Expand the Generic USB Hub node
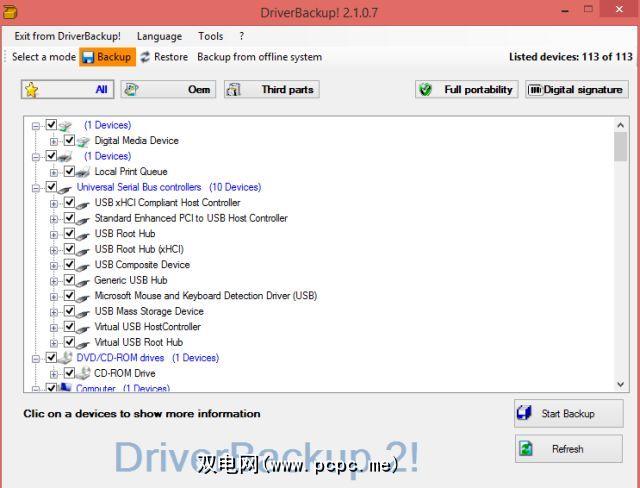 [54, 281]
